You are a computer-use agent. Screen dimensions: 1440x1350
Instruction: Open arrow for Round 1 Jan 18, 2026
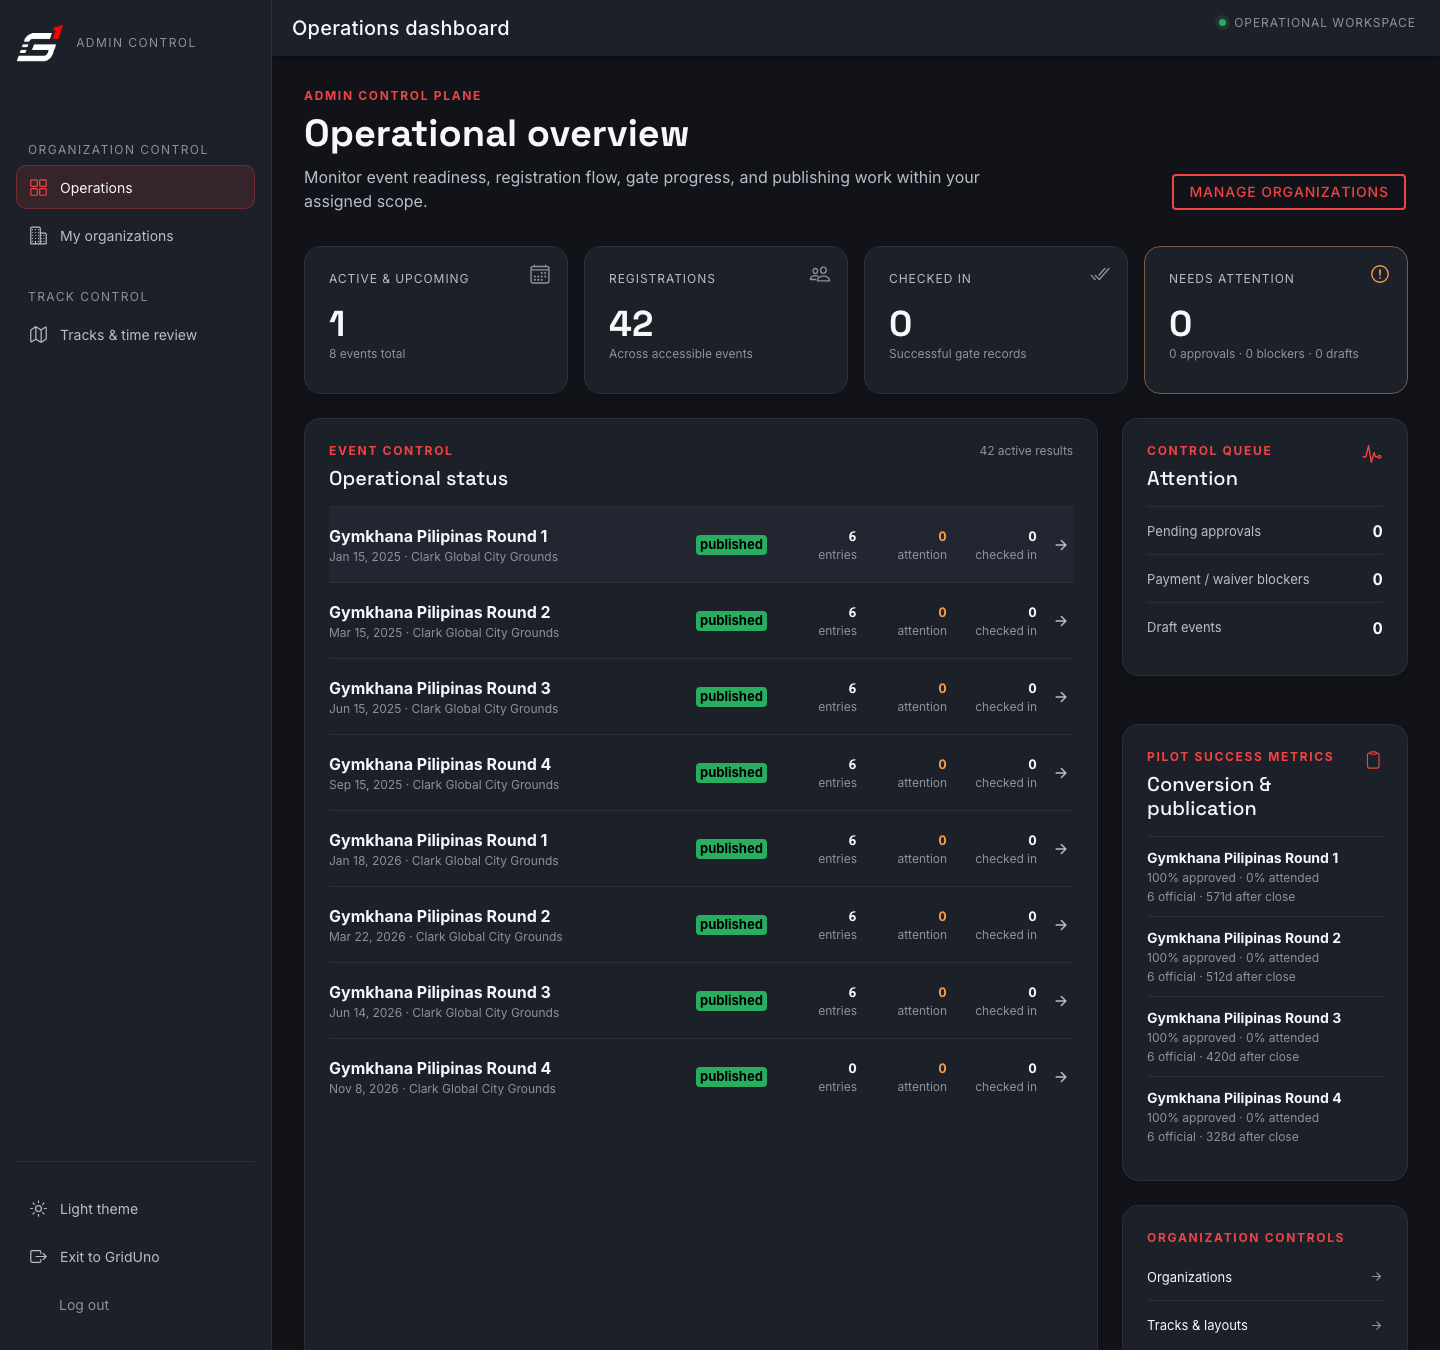[1061, 849]
